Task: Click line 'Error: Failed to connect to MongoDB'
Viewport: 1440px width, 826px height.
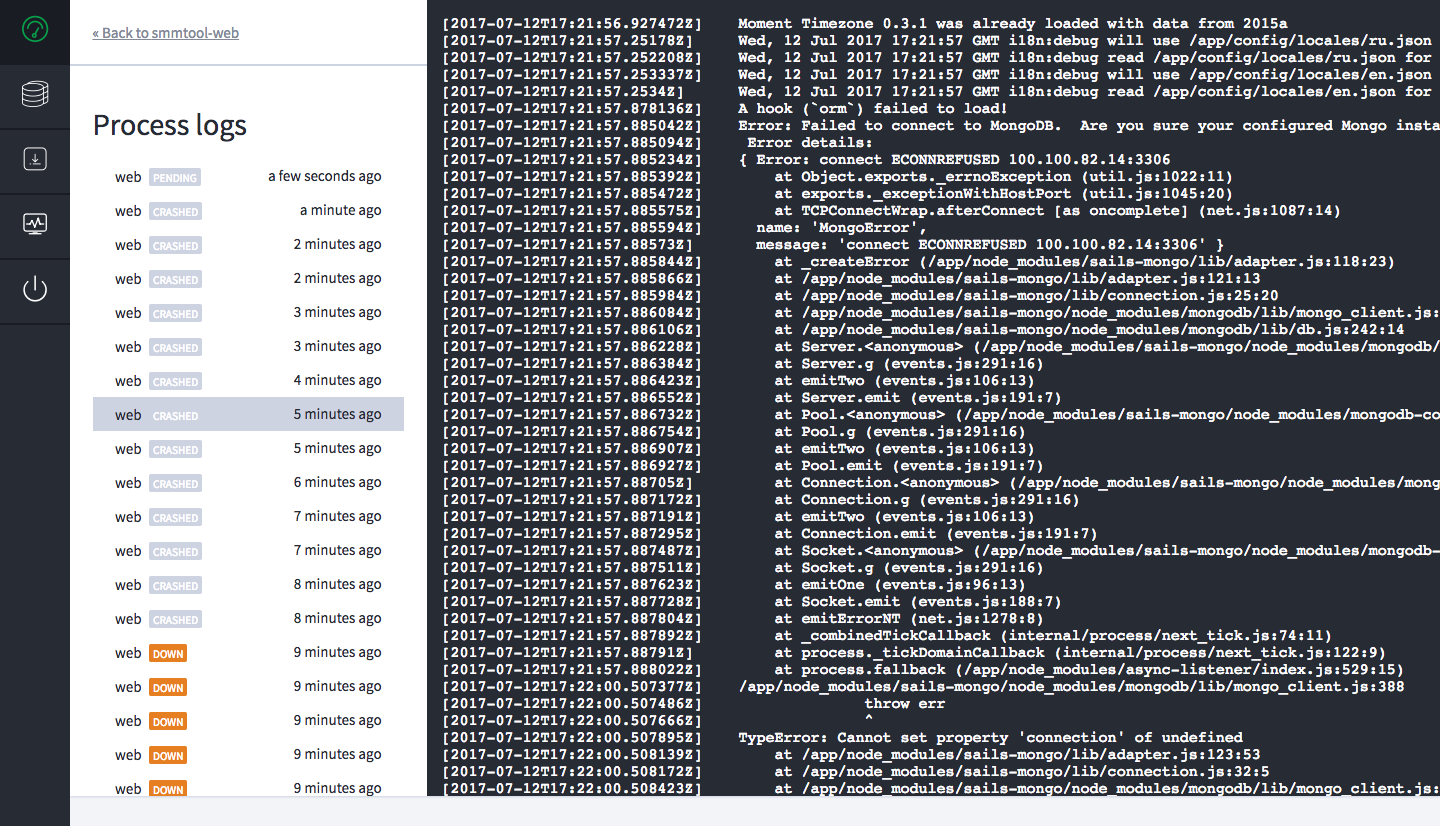Action: (x=1089, y=125)
